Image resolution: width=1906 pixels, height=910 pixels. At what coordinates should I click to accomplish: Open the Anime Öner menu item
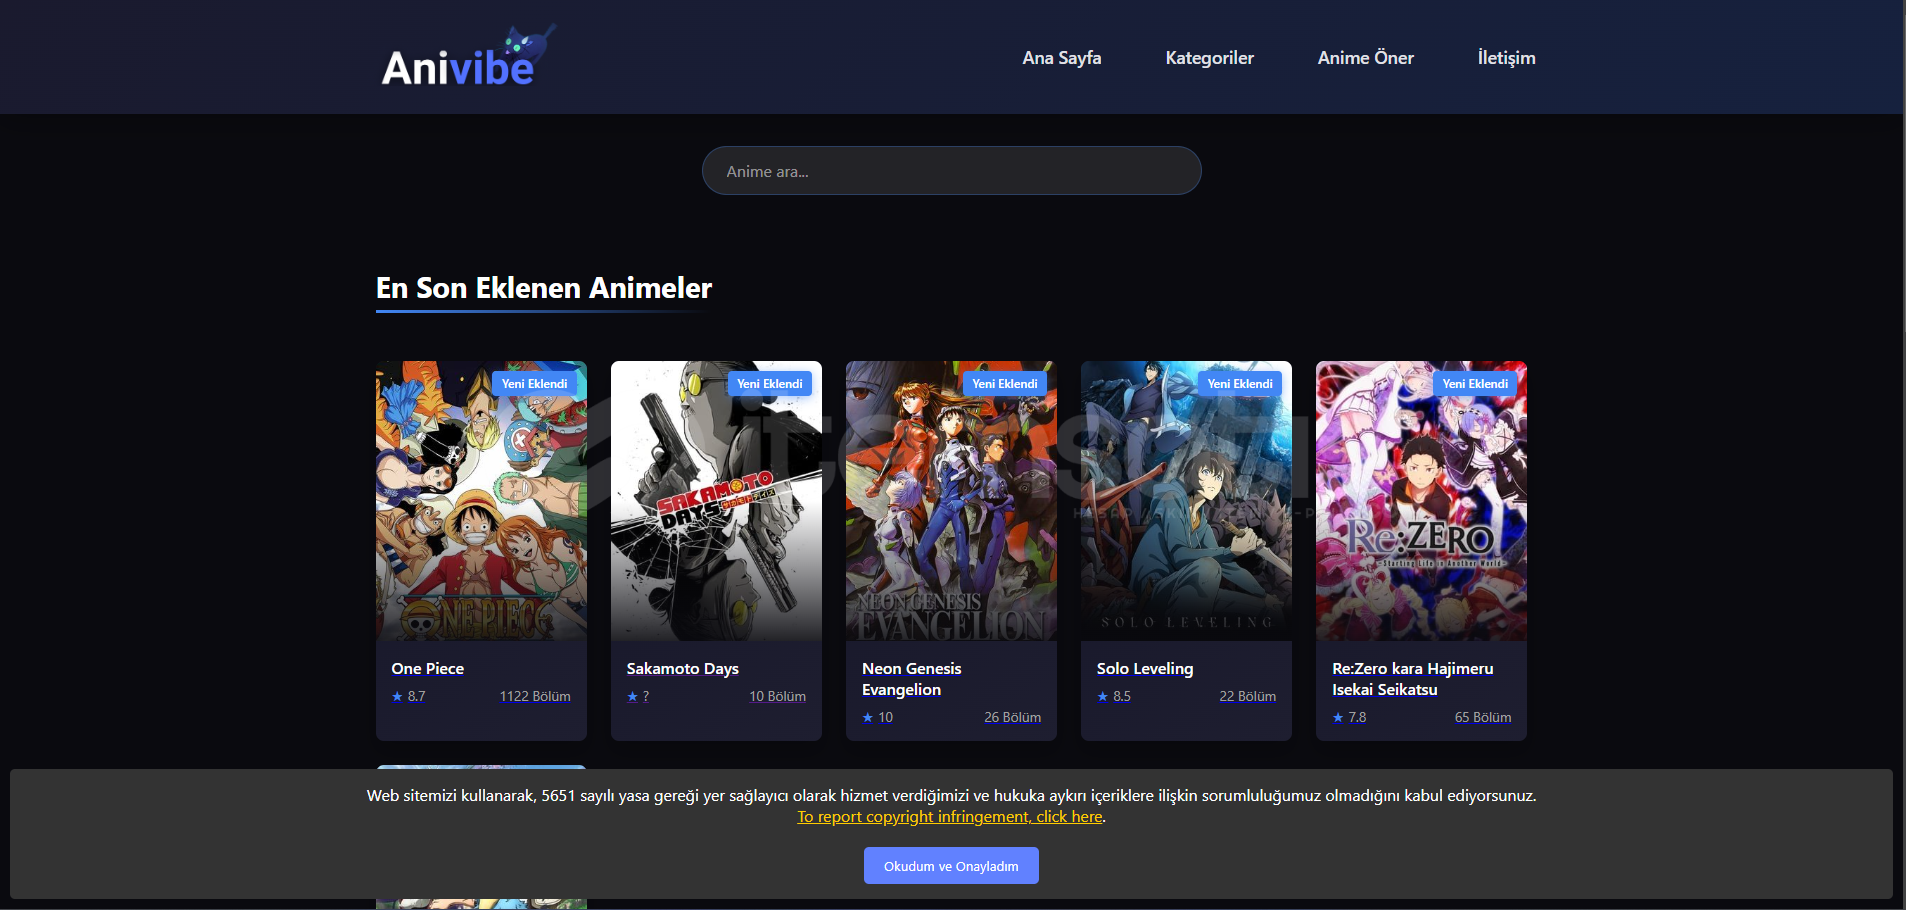[x=1365, y=58]
